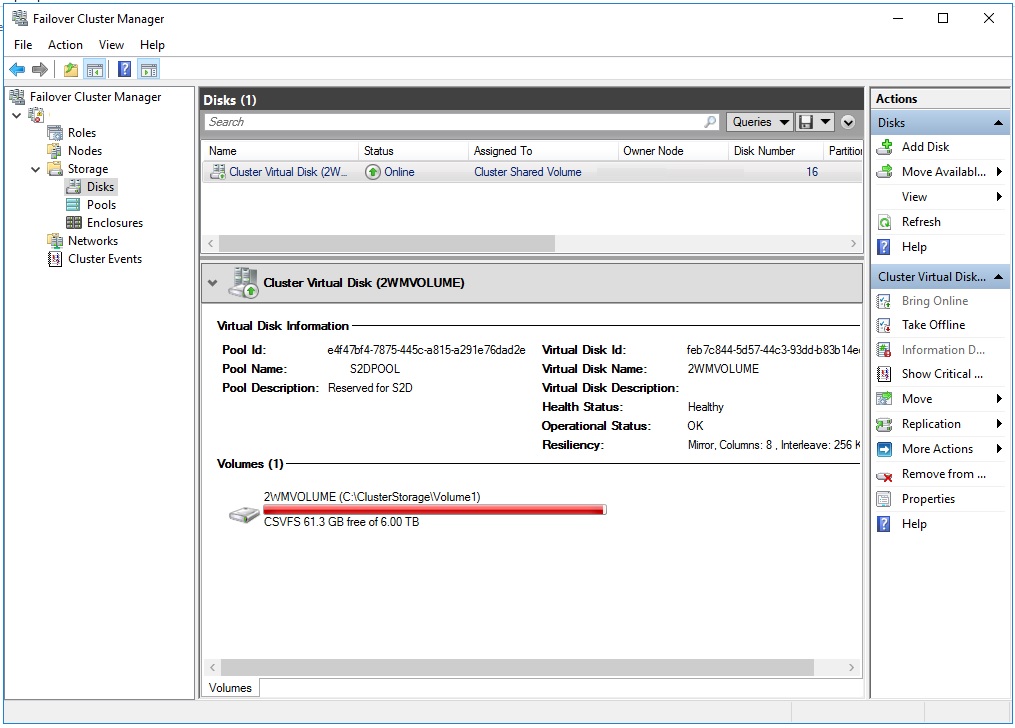Open the Action menu

click(65, 45)
